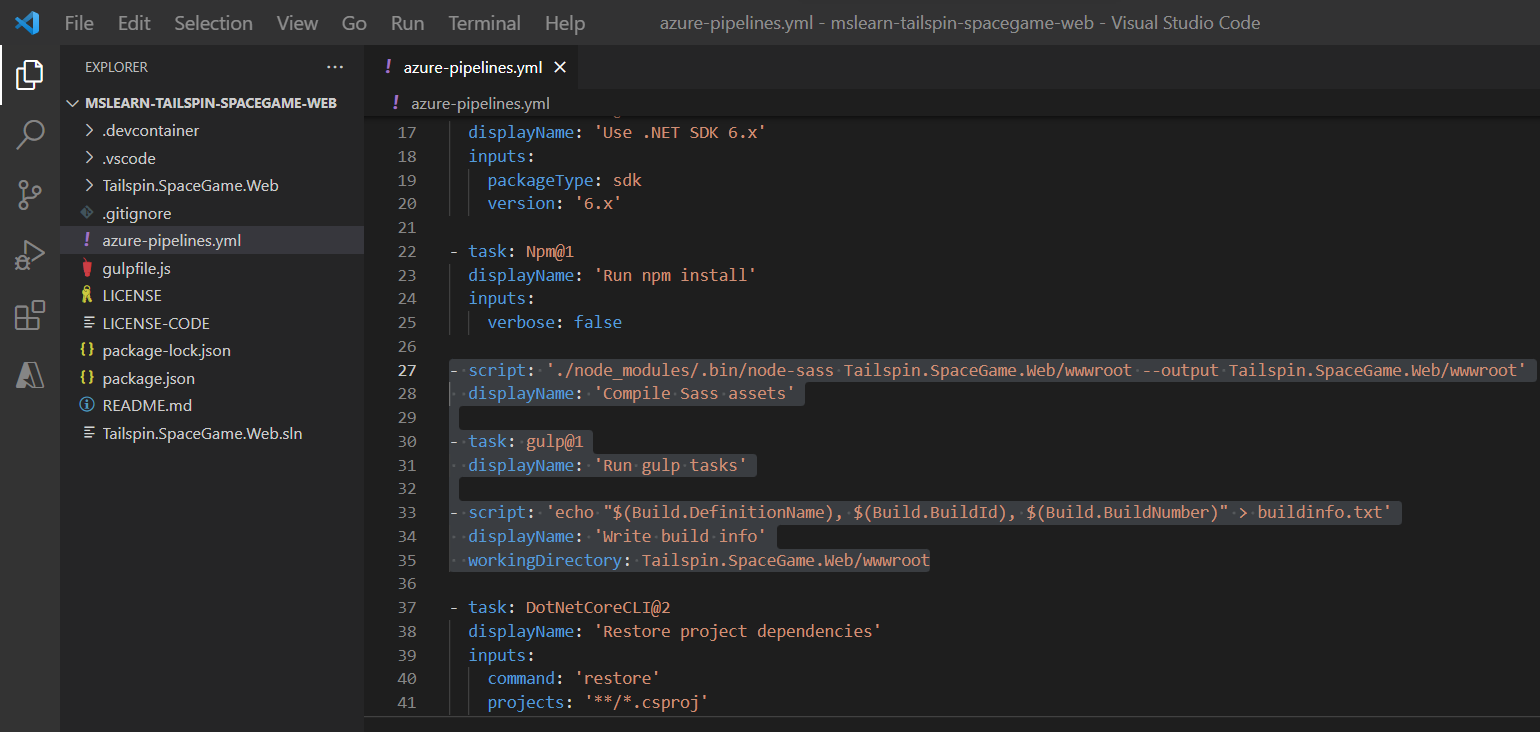Screen dimensions: 1540x732
Task: Click the 'gulp@1' task name
Action: point(554,441)
